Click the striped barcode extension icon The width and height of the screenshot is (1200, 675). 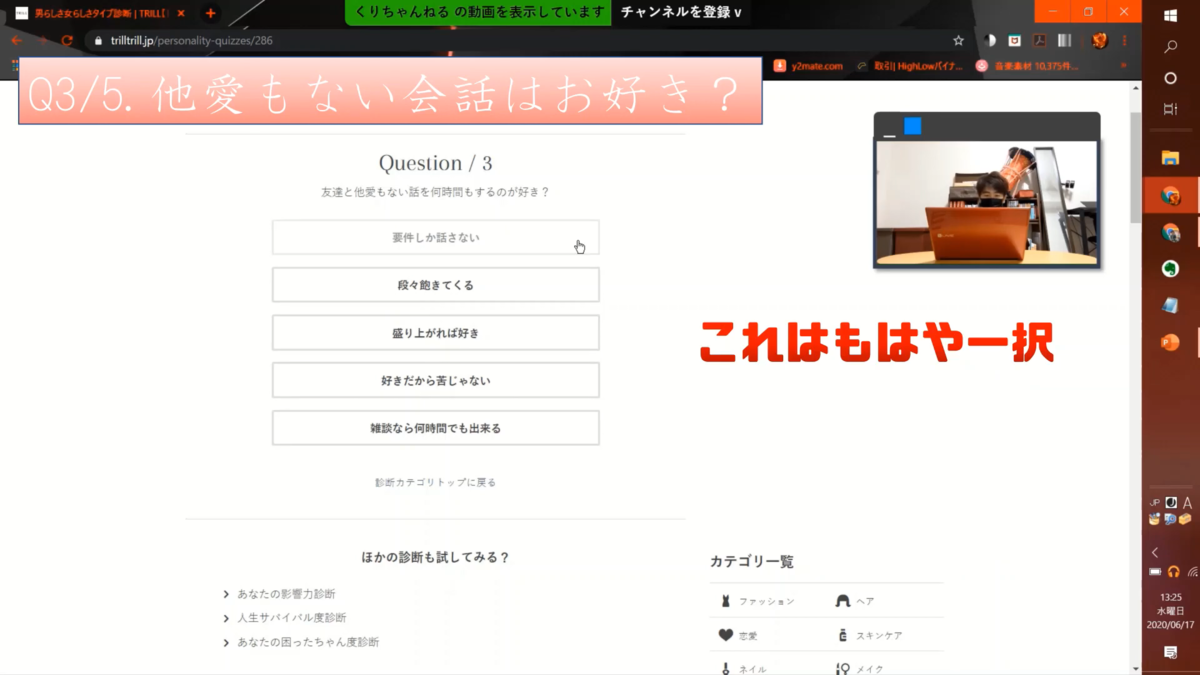click(x=1065, y=41)
